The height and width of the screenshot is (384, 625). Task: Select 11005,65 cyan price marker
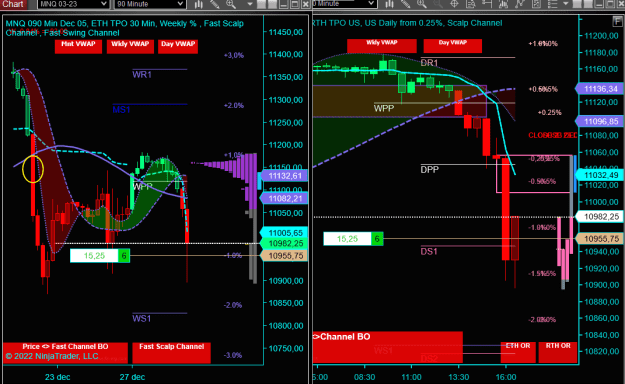(x=284, y=232)
